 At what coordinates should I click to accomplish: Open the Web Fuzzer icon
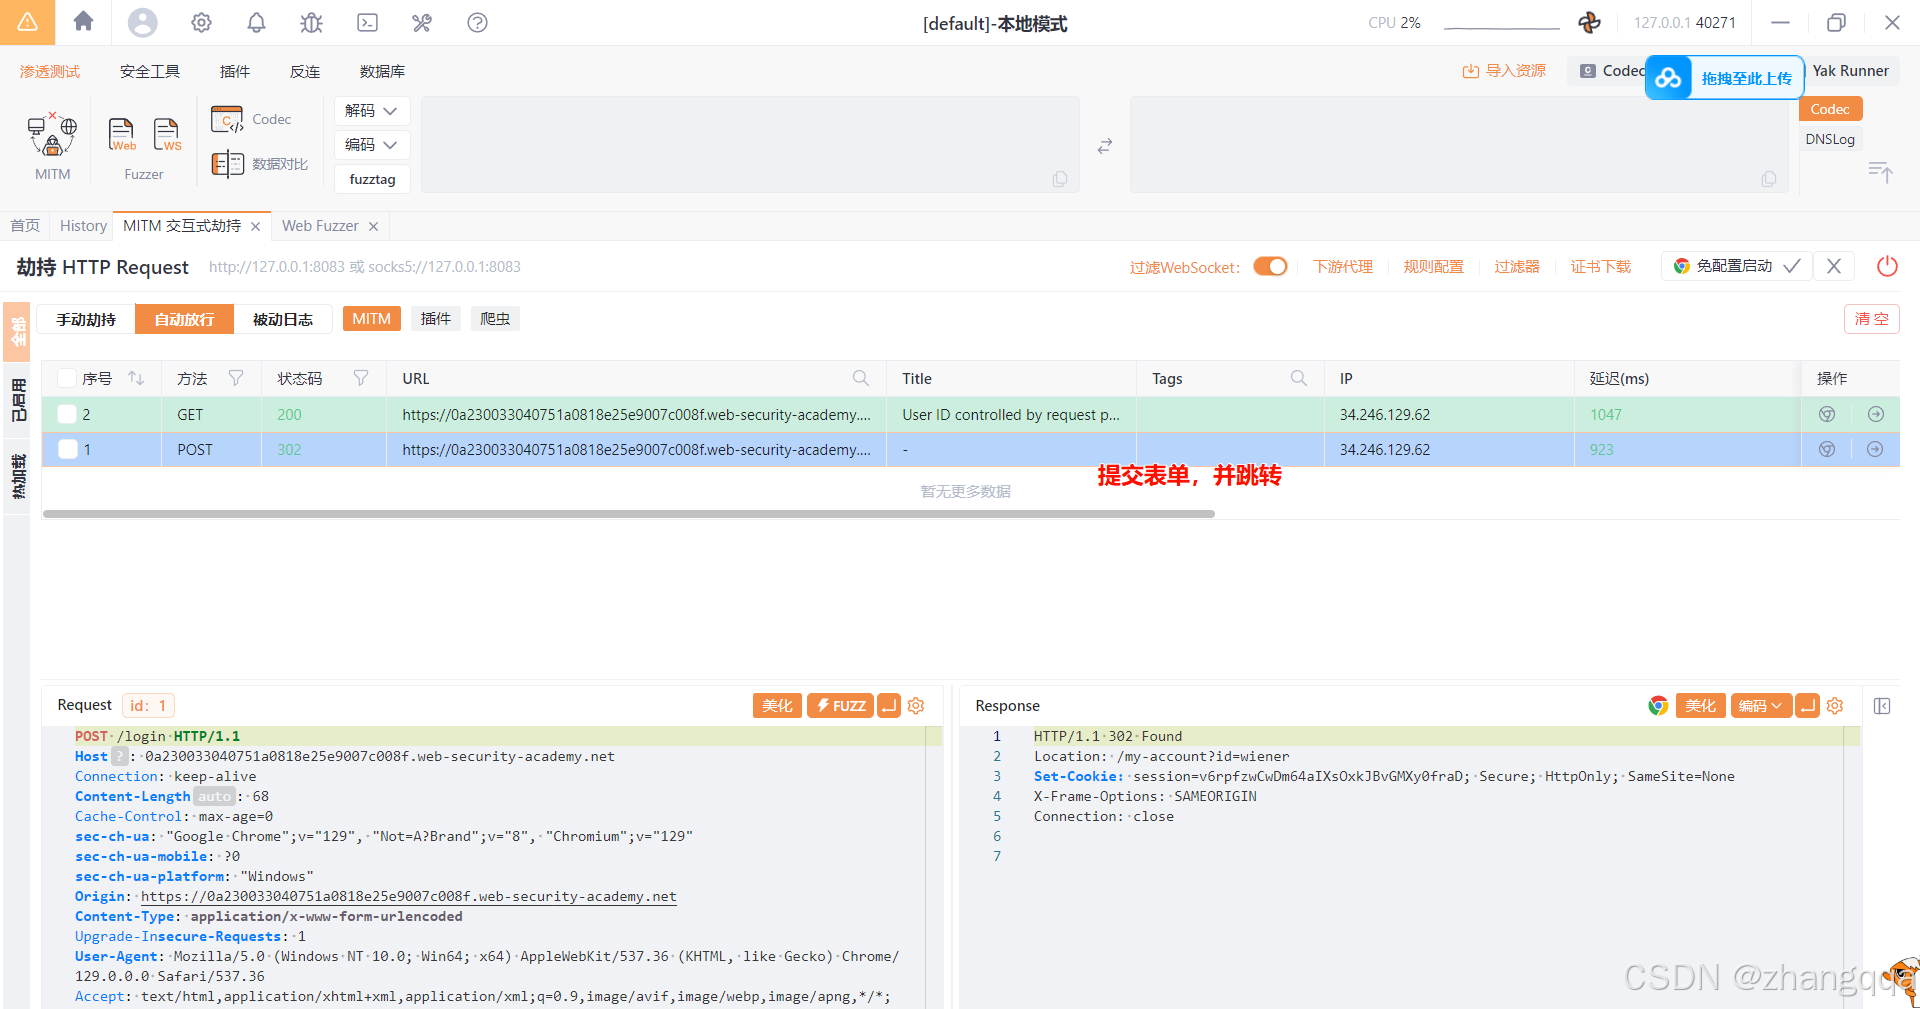[x=121, y=134]
